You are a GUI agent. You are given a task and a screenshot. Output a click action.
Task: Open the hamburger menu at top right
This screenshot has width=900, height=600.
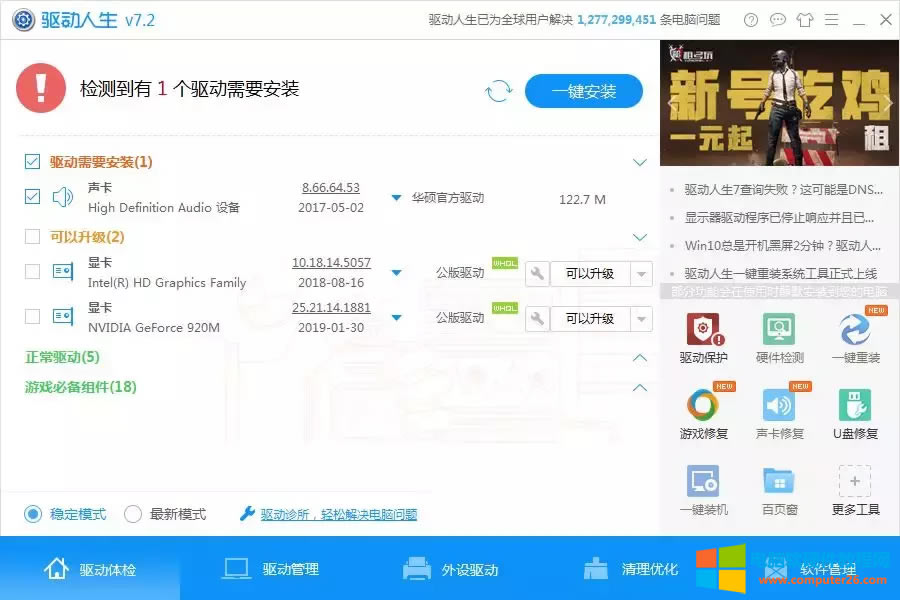click(833, 19)
